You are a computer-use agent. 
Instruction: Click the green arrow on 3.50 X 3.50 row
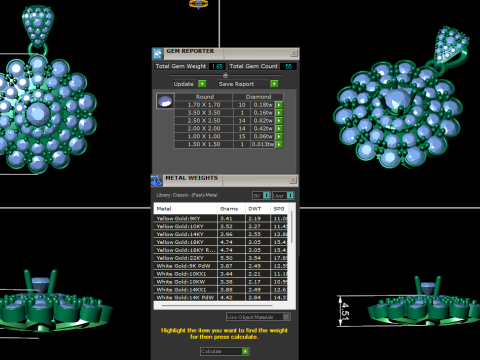pos(279,113)
